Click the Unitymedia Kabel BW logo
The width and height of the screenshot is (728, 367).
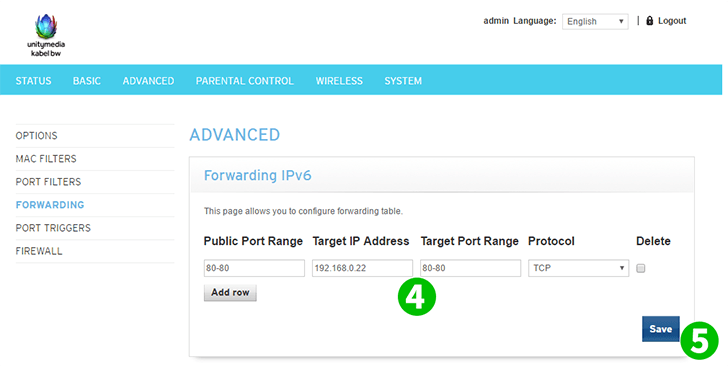tap(46, 35)
